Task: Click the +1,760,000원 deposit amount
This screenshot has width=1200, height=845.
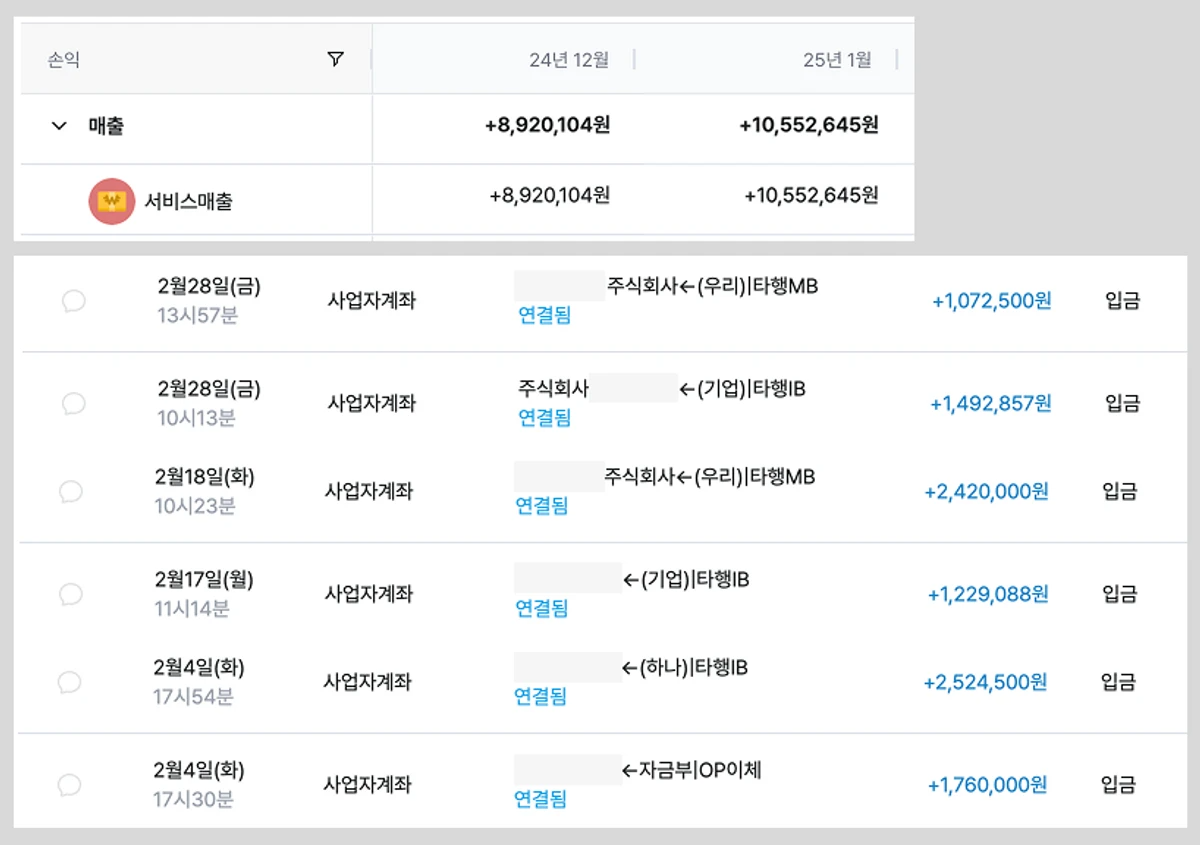Action: (987, 785)
